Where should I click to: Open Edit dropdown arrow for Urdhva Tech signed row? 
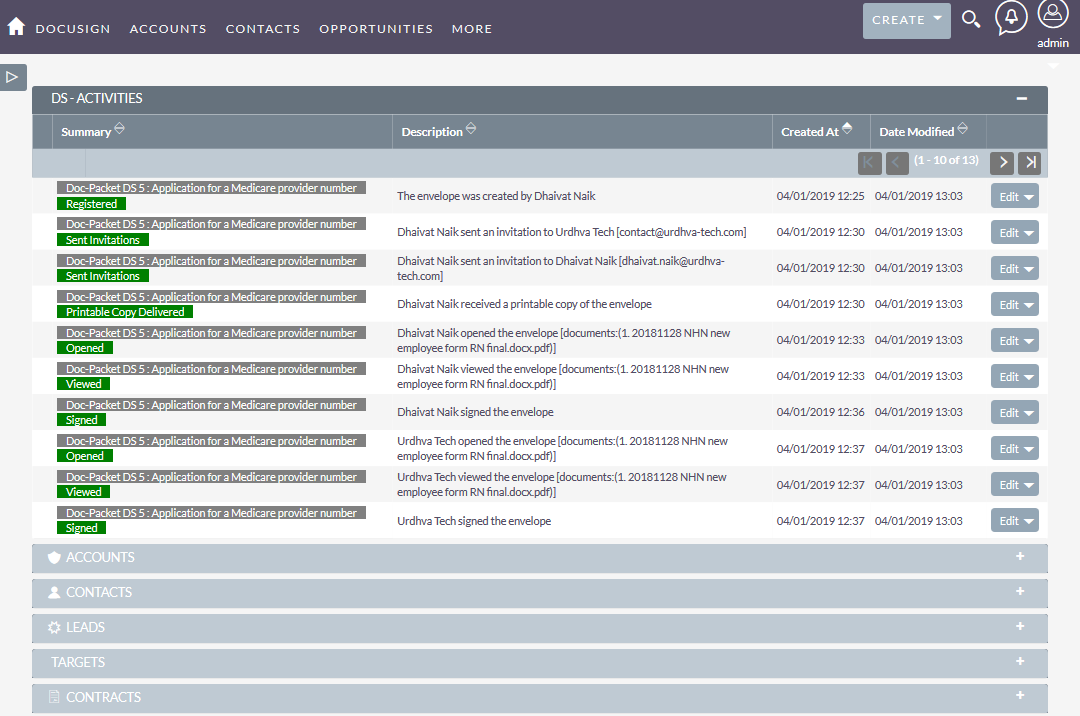(x=1029, y=521)
